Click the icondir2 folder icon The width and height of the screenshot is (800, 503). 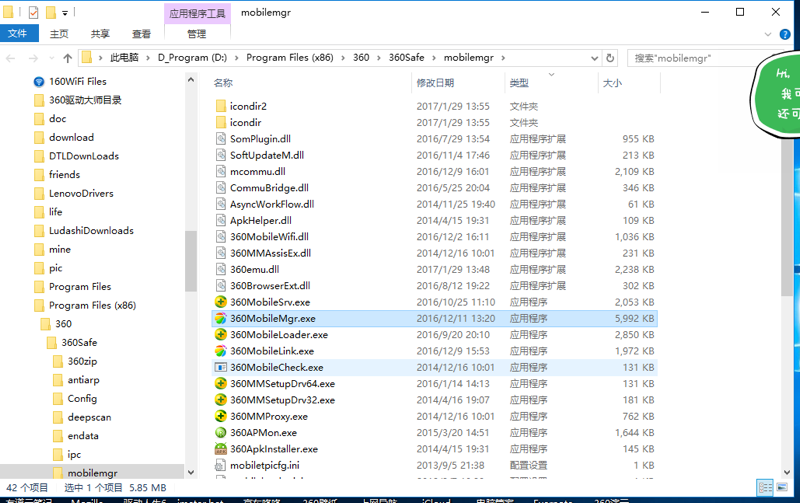(x=220, y=106)
